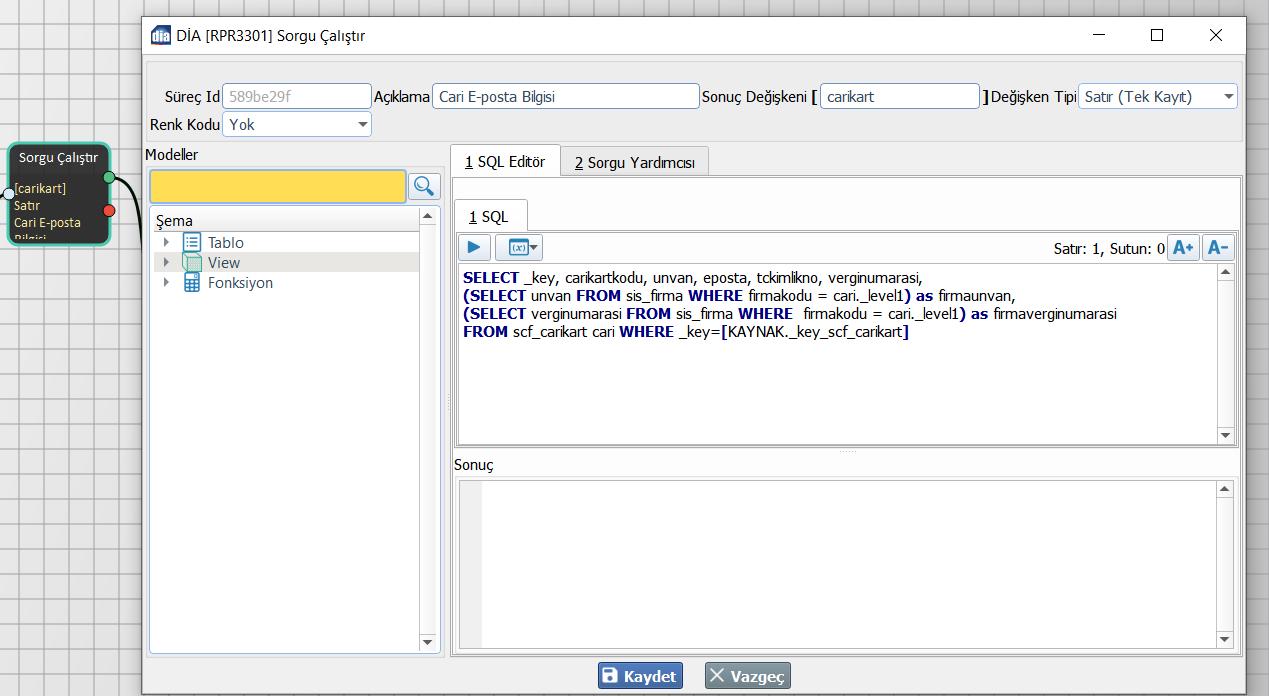Select the View cube icon
The image size is (1269, 696).
pos(192,263)
